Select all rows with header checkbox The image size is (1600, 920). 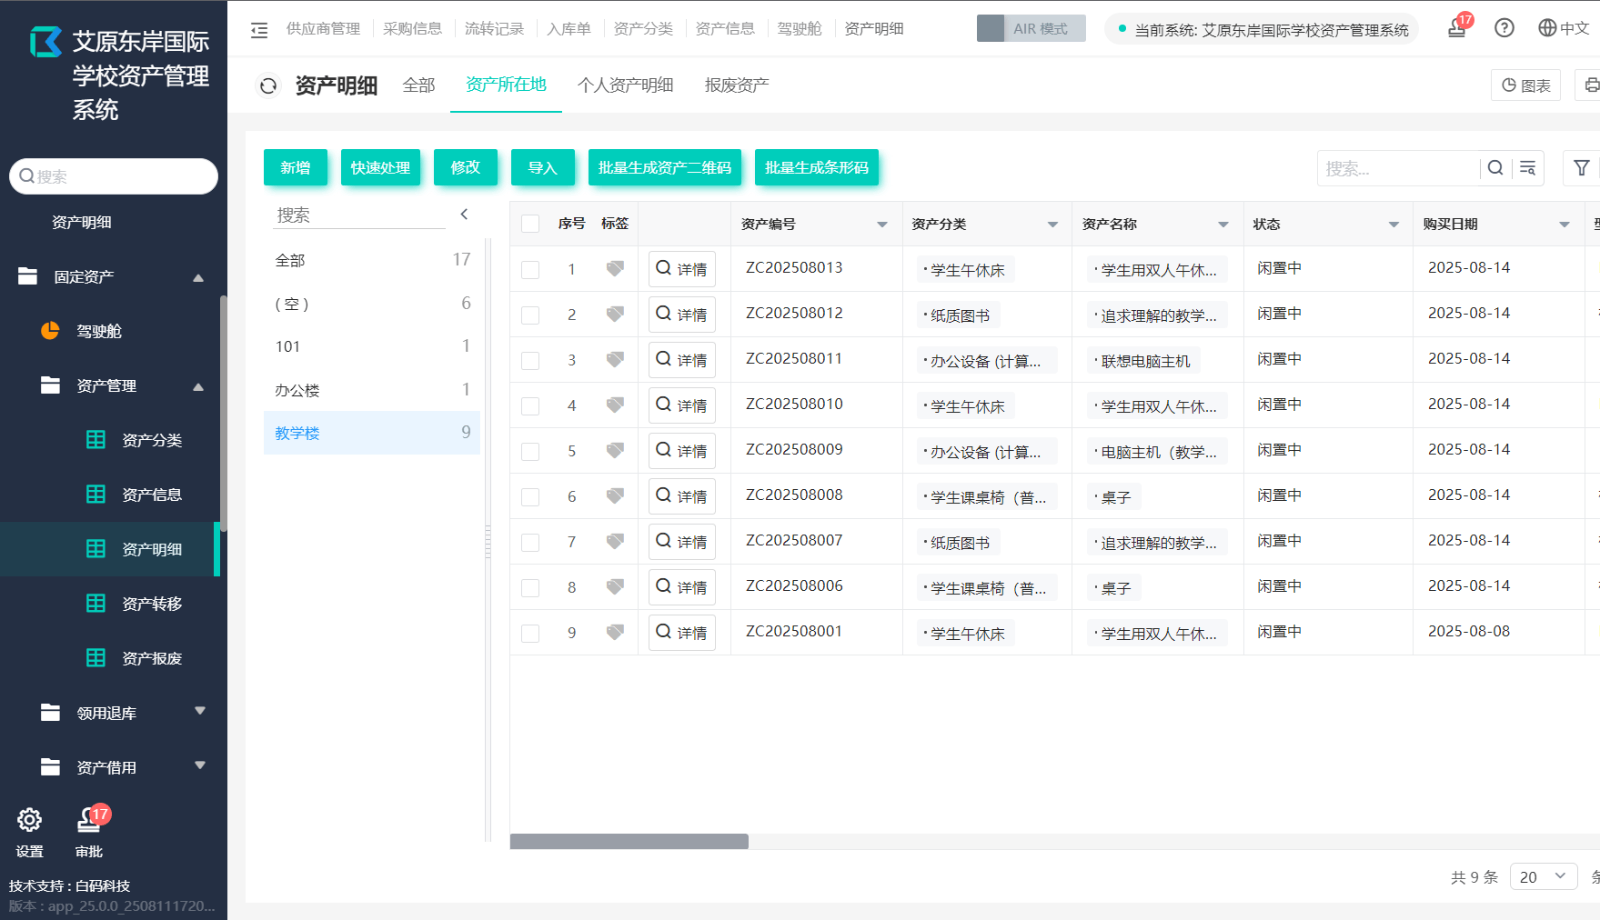tap(531, 224)
